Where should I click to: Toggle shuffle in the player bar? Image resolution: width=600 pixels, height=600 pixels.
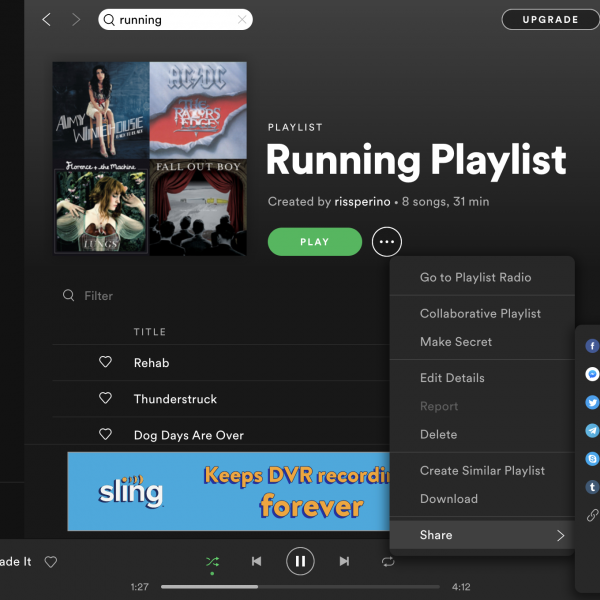pyautogui.click(x=212, y=561)
